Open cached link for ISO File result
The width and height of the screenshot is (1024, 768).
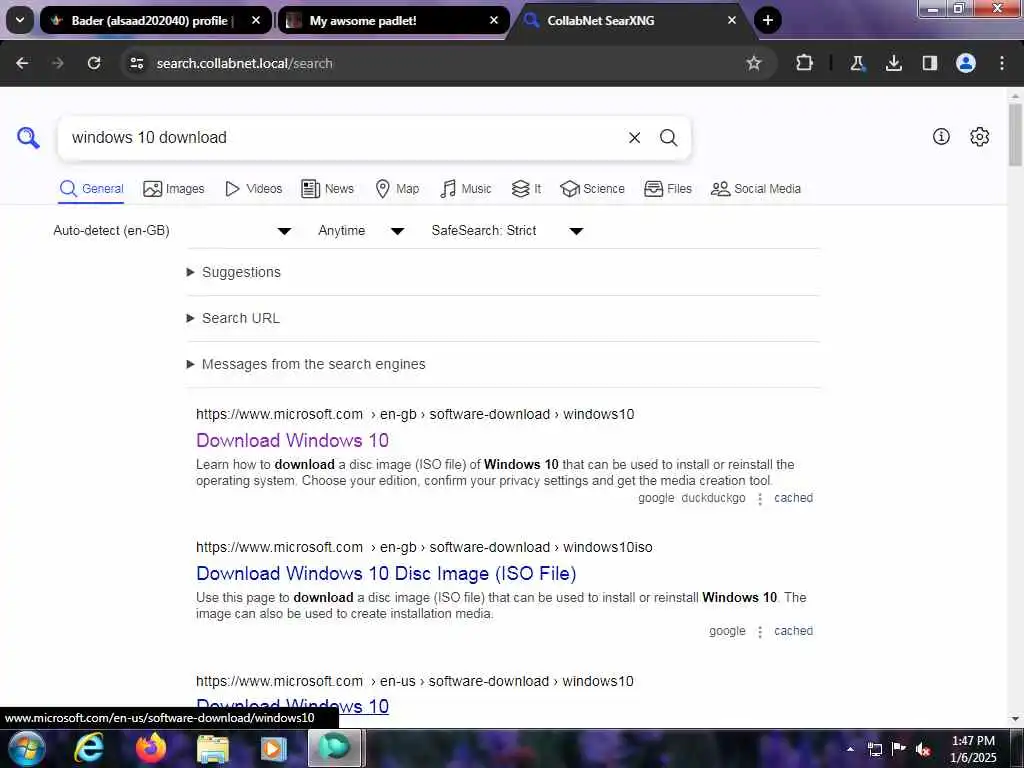[793, 631]
